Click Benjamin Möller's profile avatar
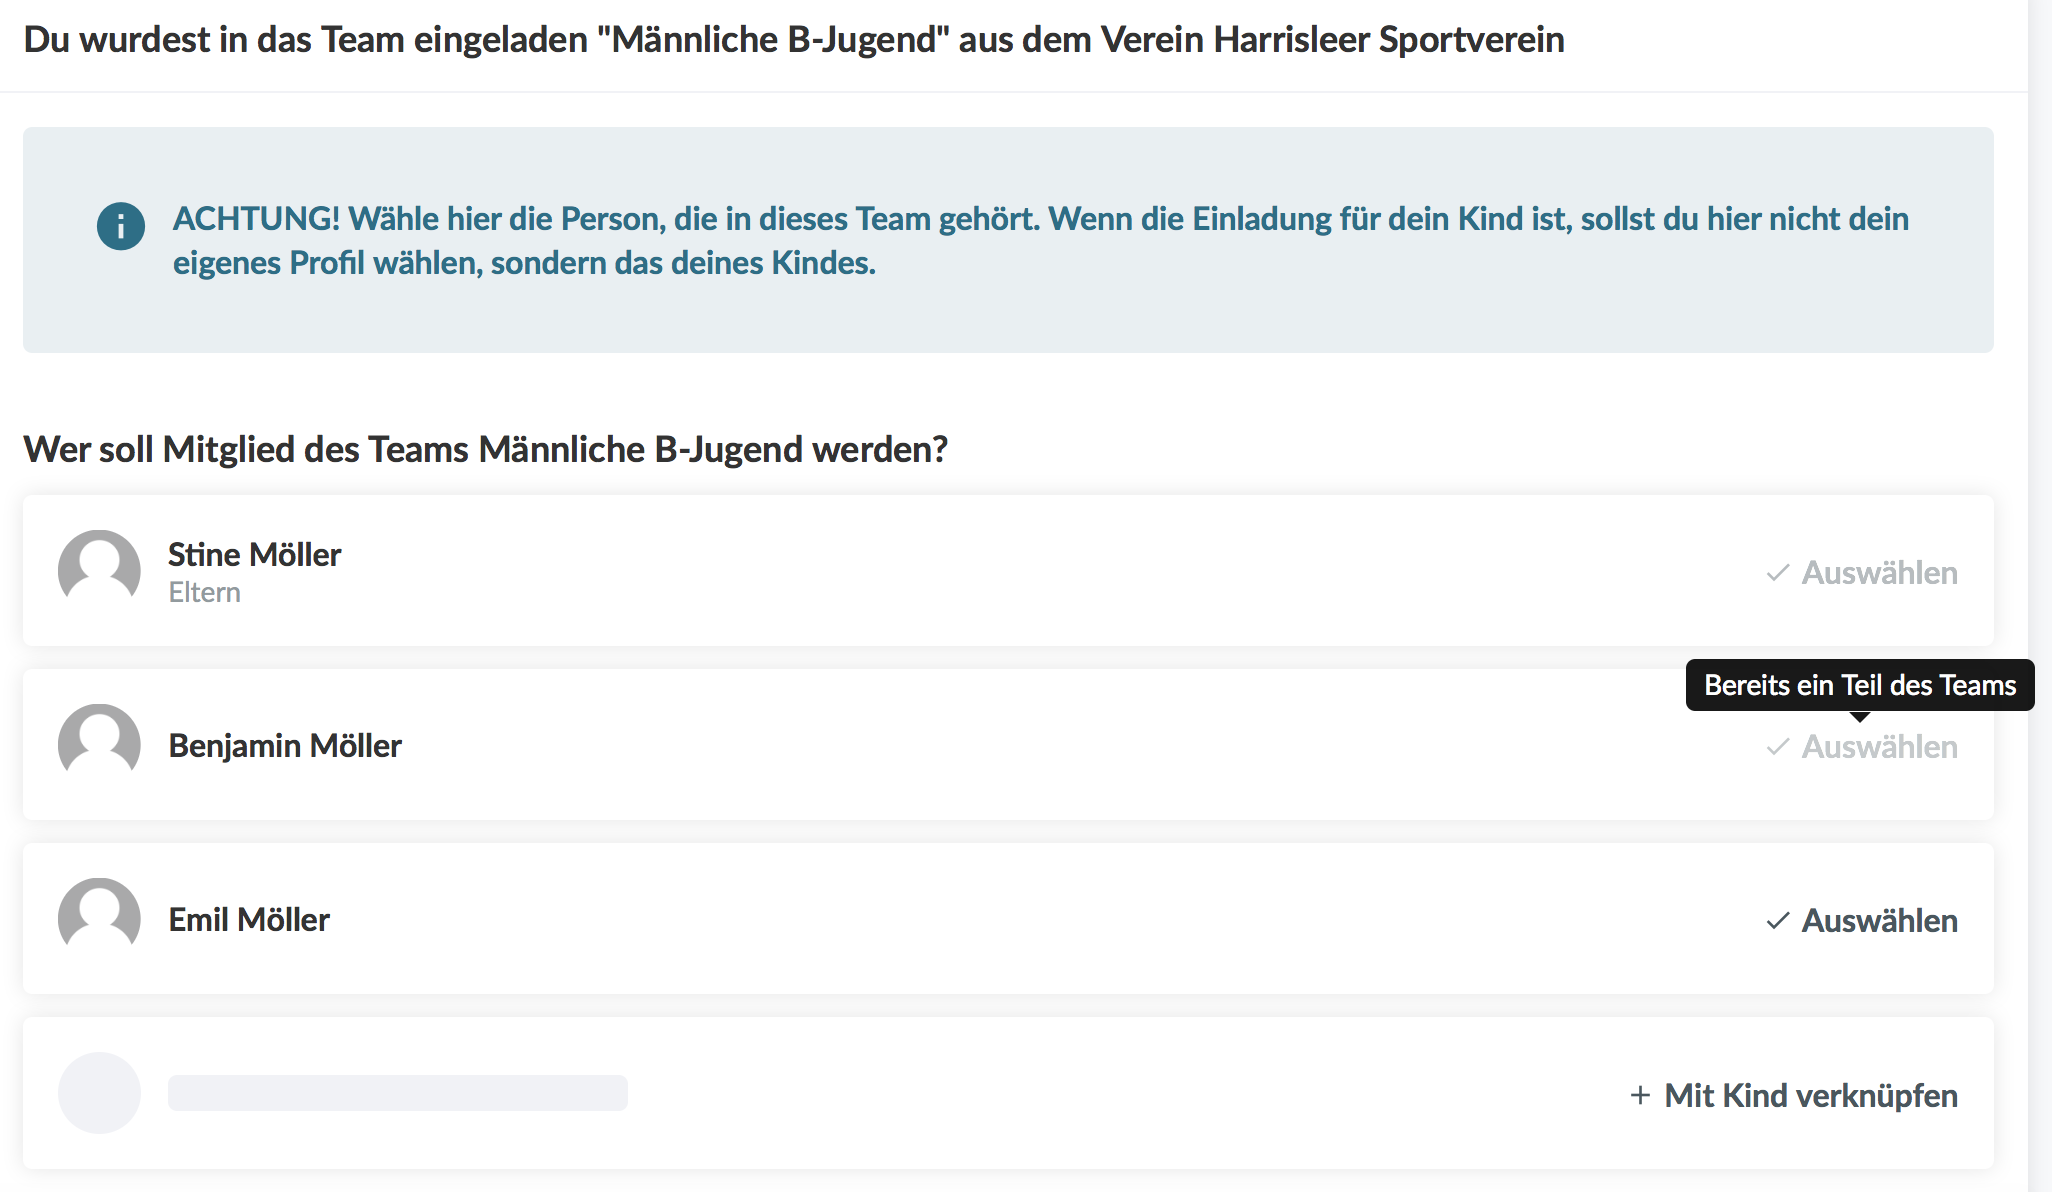2052x1192 pixels. pos(99,744)
